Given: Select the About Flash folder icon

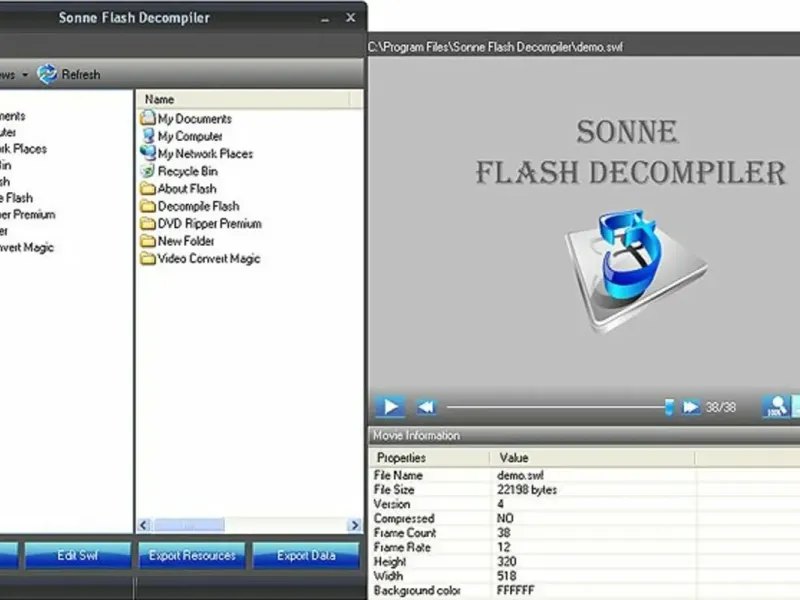Looking at the screenshot, I should coord(147,188).
